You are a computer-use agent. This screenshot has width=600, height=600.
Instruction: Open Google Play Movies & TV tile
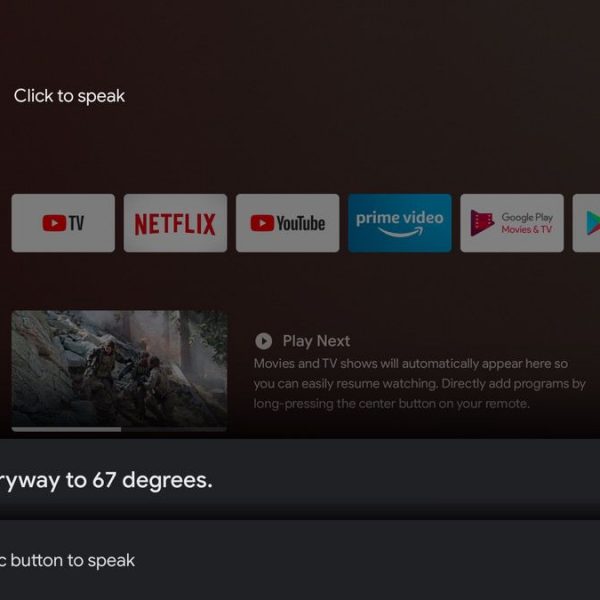click(512, 223)
